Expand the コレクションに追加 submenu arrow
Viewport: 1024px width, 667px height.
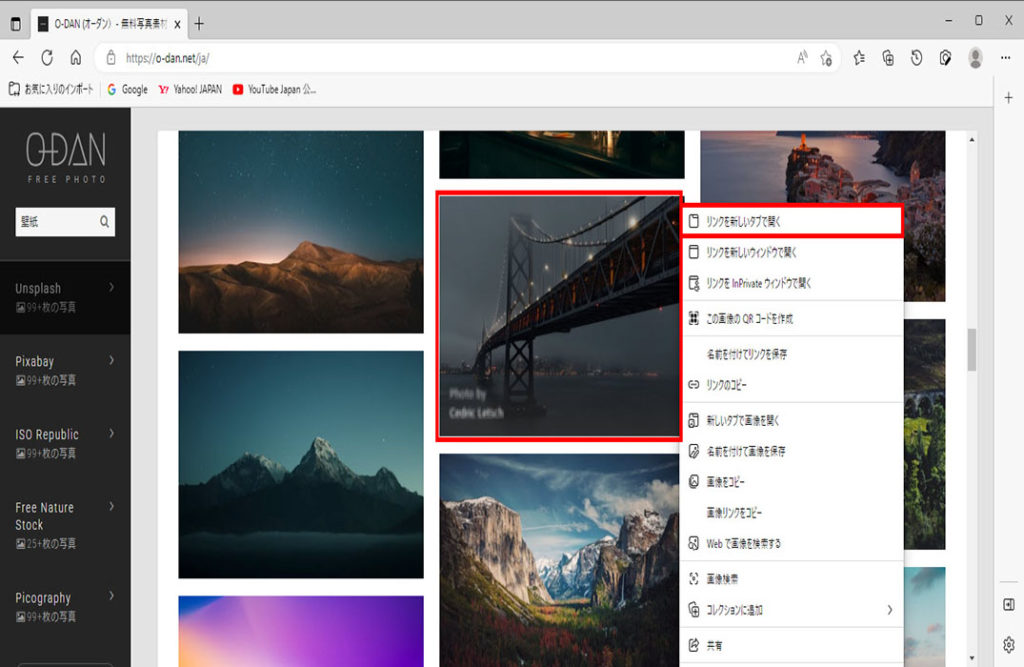tap(889, 609)
